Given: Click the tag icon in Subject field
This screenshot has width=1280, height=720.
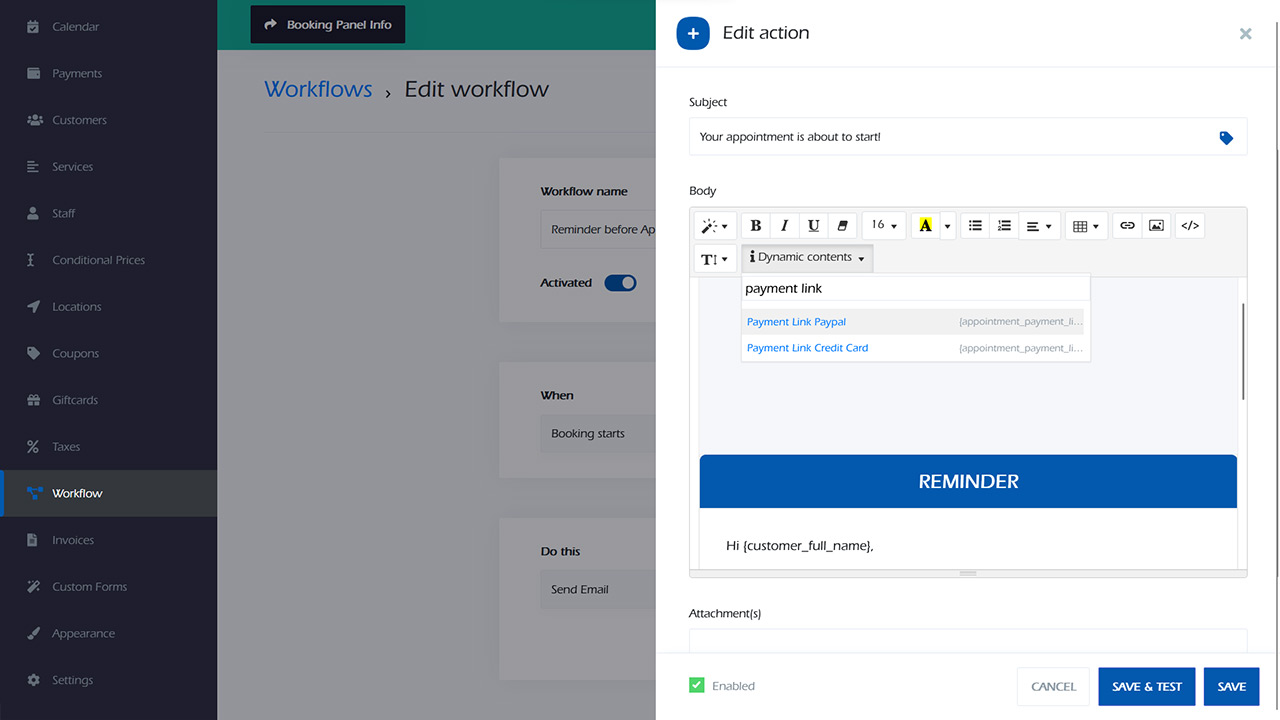Looking at the screenshot, I should (1226, 138).
